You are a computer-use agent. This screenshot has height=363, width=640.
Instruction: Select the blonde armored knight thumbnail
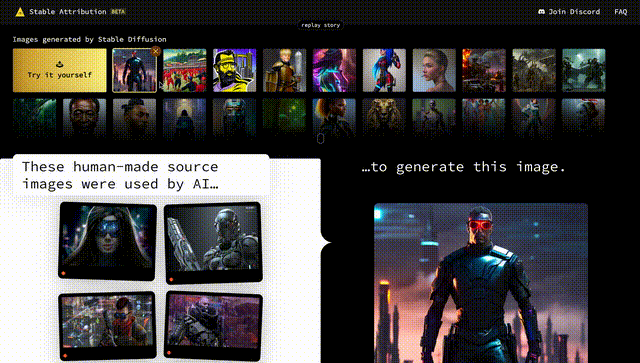point(284,70)
